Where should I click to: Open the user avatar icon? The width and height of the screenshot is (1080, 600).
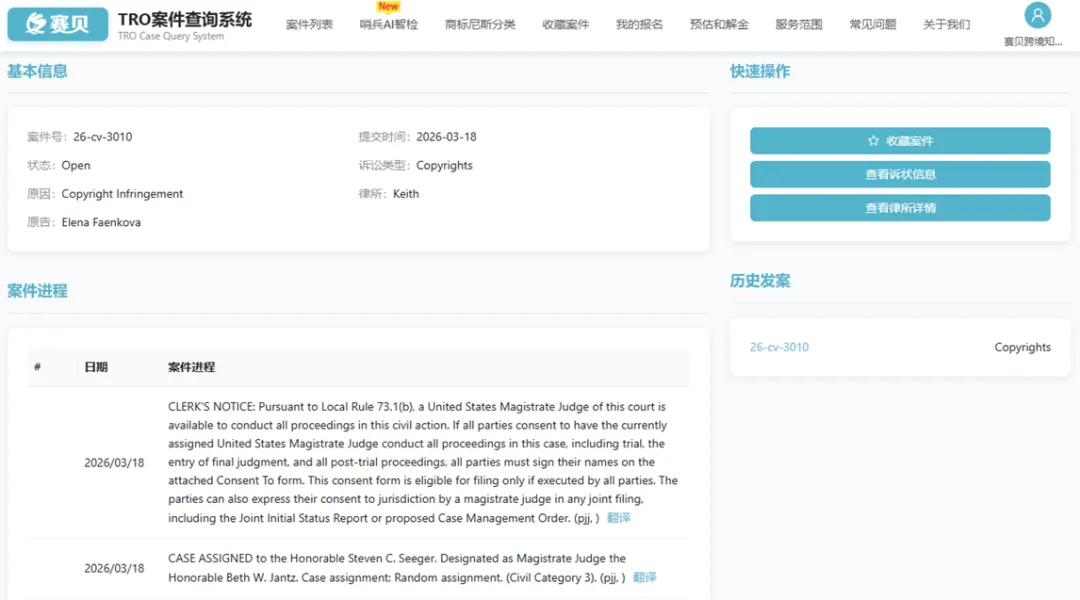coord(1037,15)
